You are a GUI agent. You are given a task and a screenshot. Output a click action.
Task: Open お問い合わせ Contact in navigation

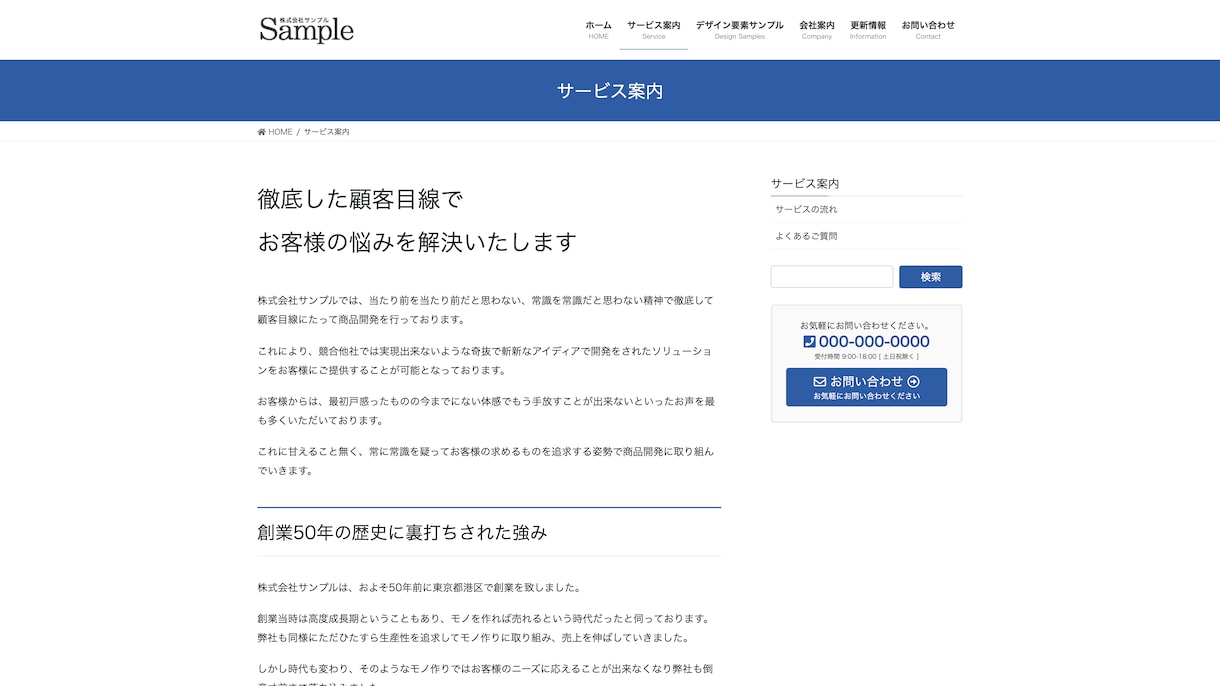[928, 30]
